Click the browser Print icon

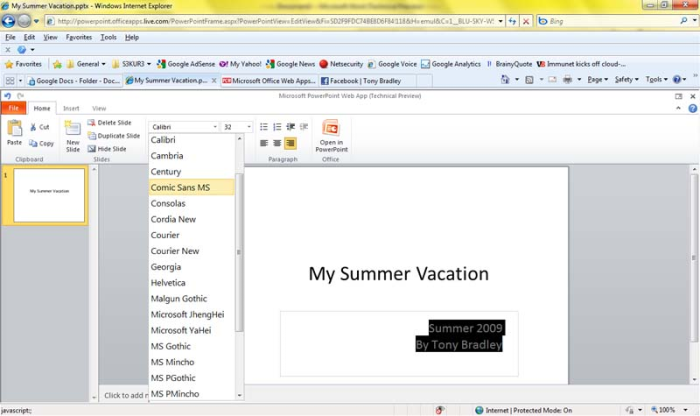pos(567,79)
